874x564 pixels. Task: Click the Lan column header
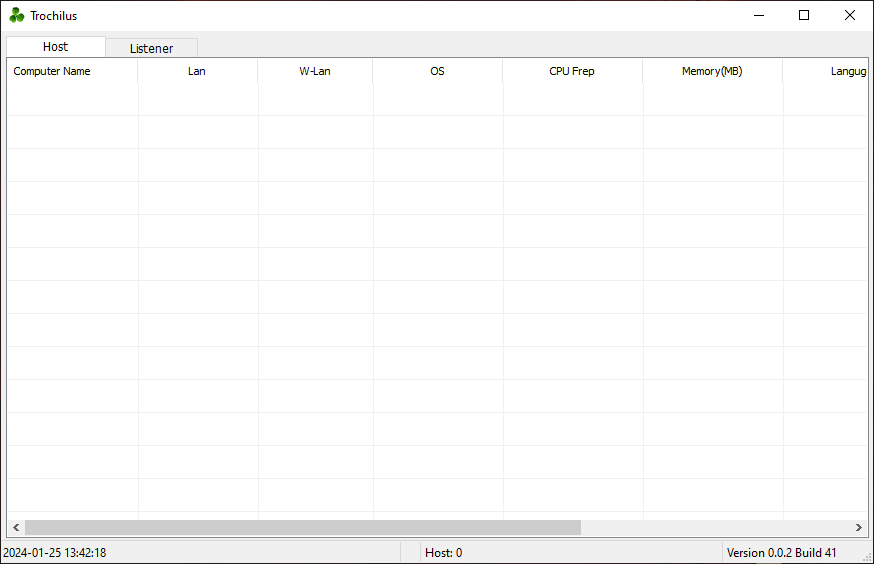197,72
